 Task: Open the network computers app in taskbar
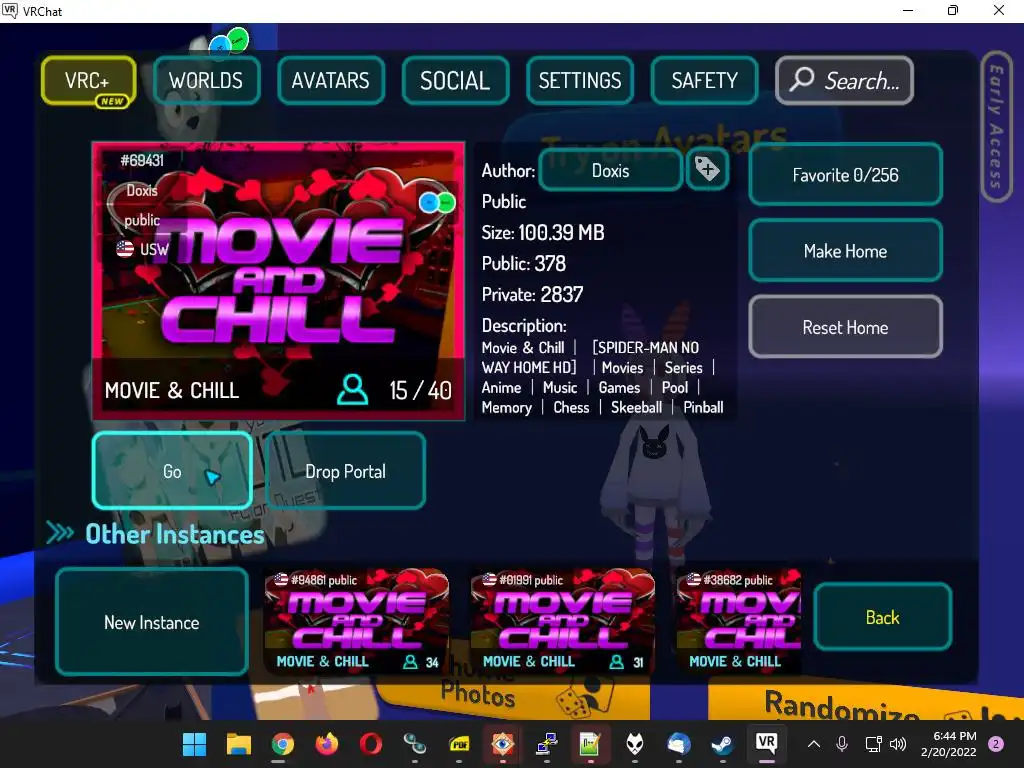click(x=547, y=744)
